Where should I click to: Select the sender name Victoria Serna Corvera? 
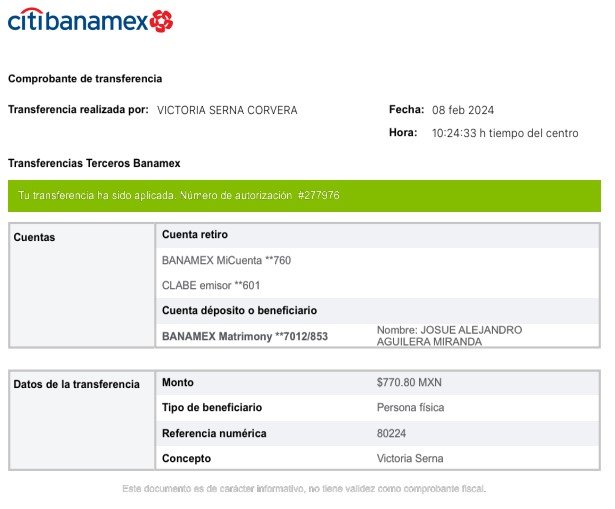[227, 110]
